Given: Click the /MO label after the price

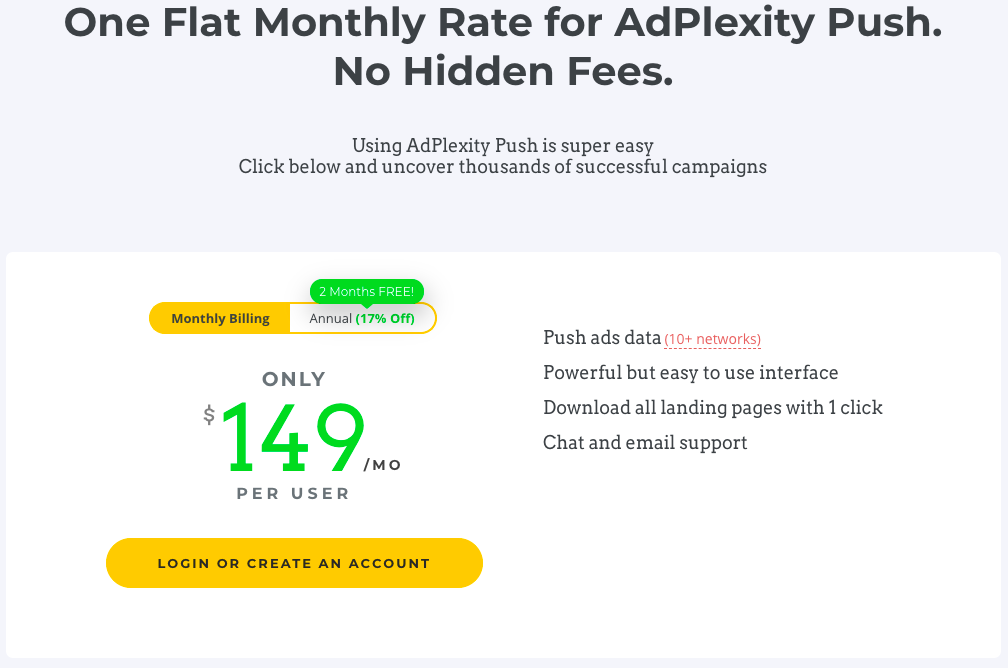Looking at the screenshot, I should [383, 465].
